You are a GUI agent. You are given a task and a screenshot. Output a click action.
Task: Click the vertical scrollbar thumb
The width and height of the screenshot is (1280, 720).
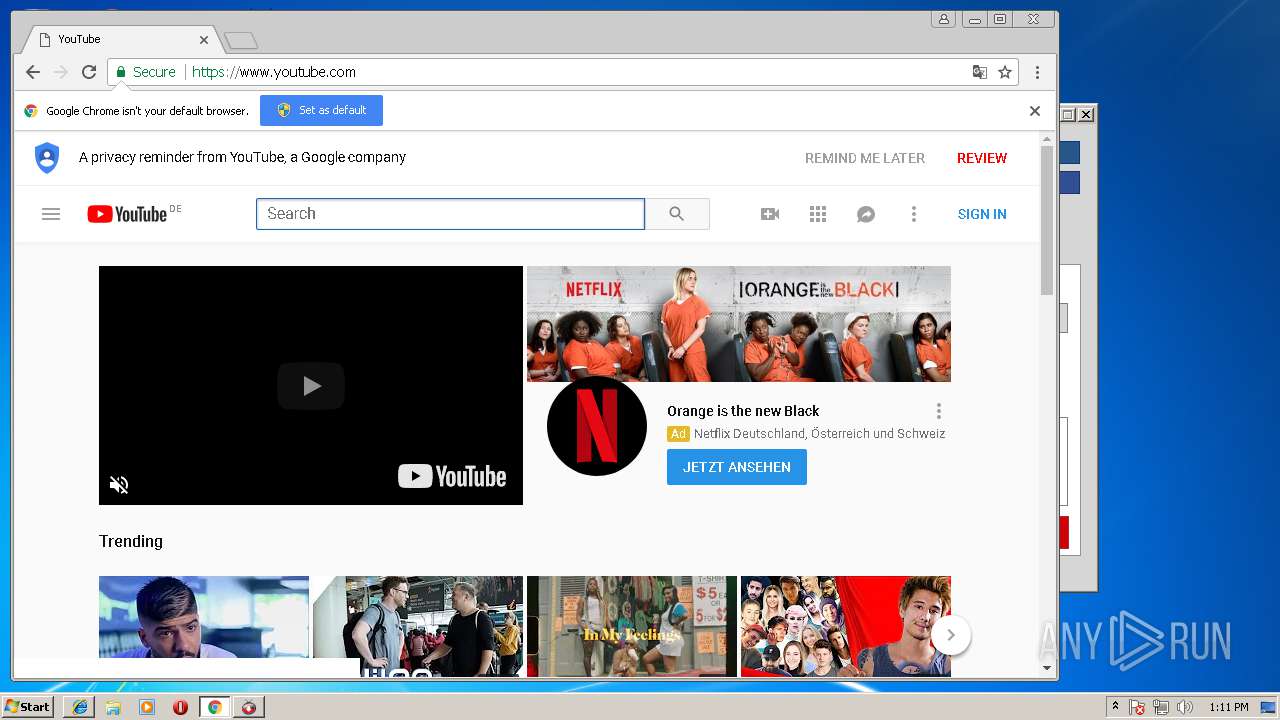(x=1047, y=221)
